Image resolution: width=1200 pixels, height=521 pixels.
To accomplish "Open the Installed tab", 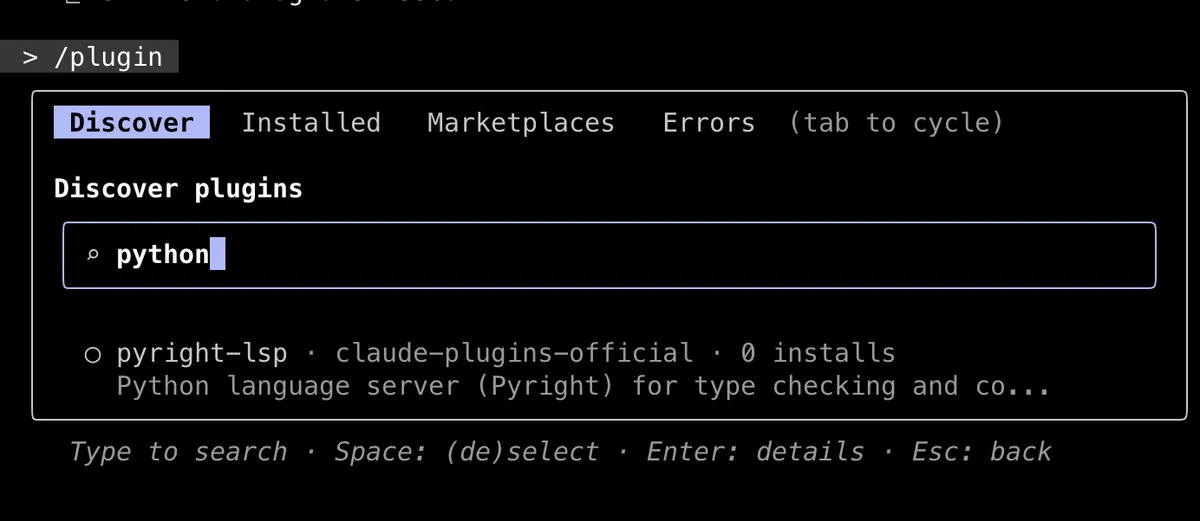I will (311, 123).
